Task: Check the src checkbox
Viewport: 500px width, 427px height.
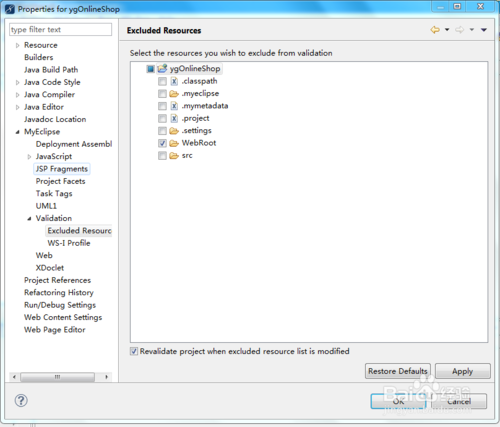Action: (x=162, y=156)
